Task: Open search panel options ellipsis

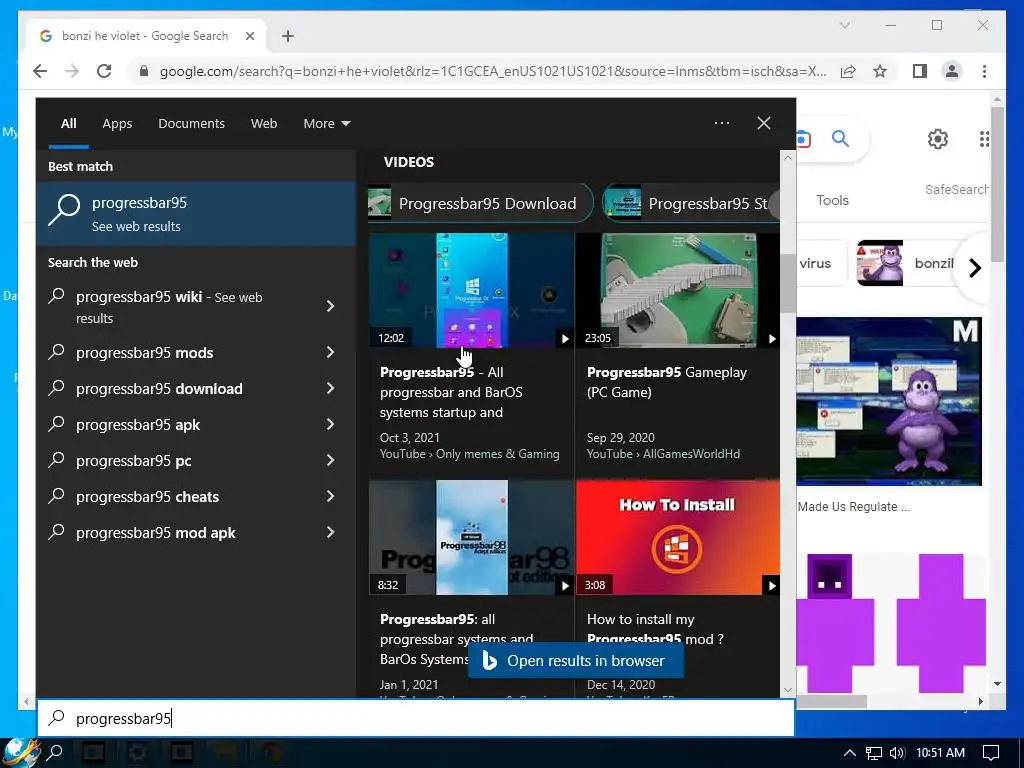Action: click(x=722, y=123)
